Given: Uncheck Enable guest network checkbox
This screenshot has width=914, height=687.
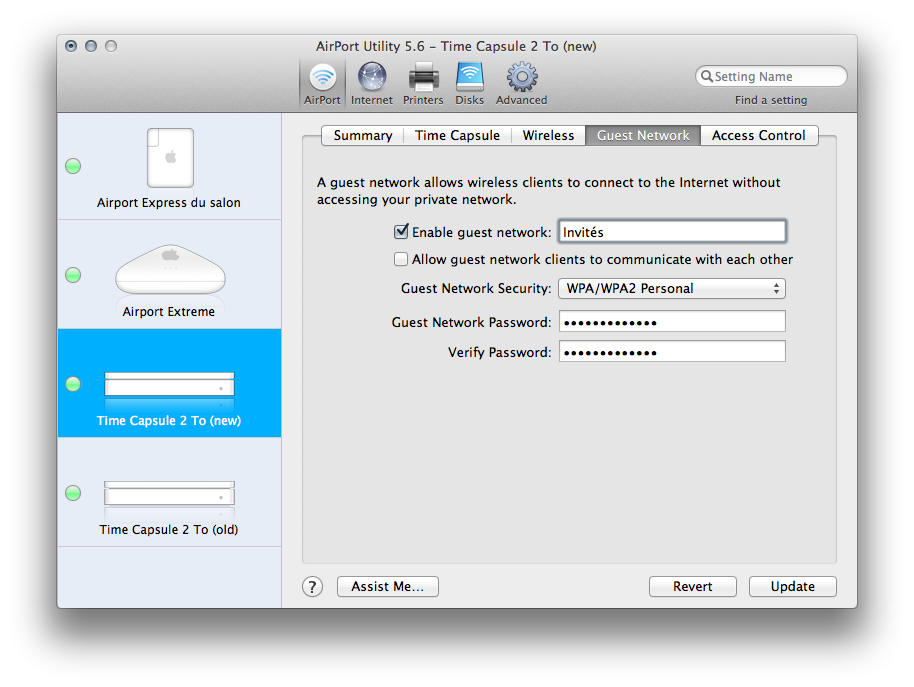Looking at the screenshot, I should coord(402,232).
